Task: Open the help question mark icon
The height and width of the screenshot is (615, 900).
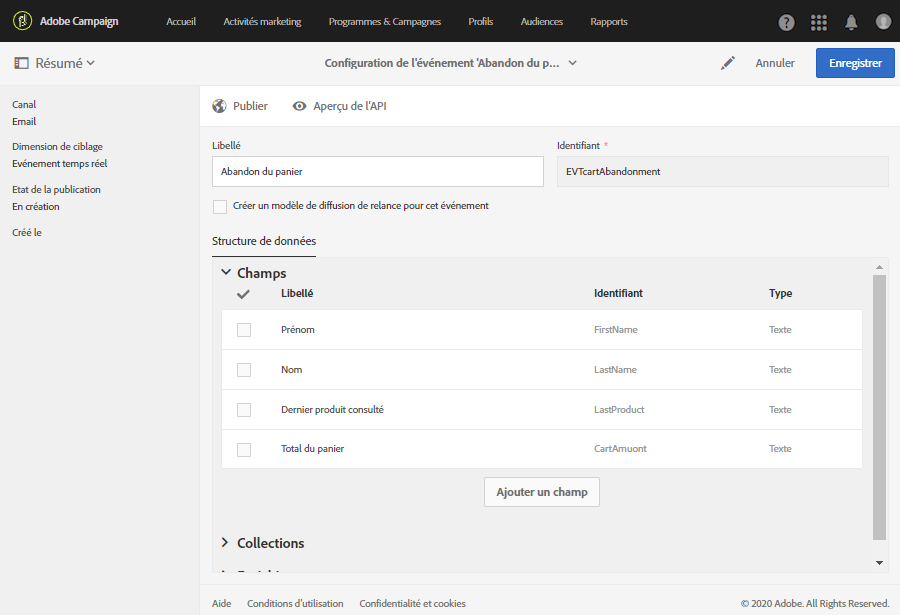Action: point(787,22)
